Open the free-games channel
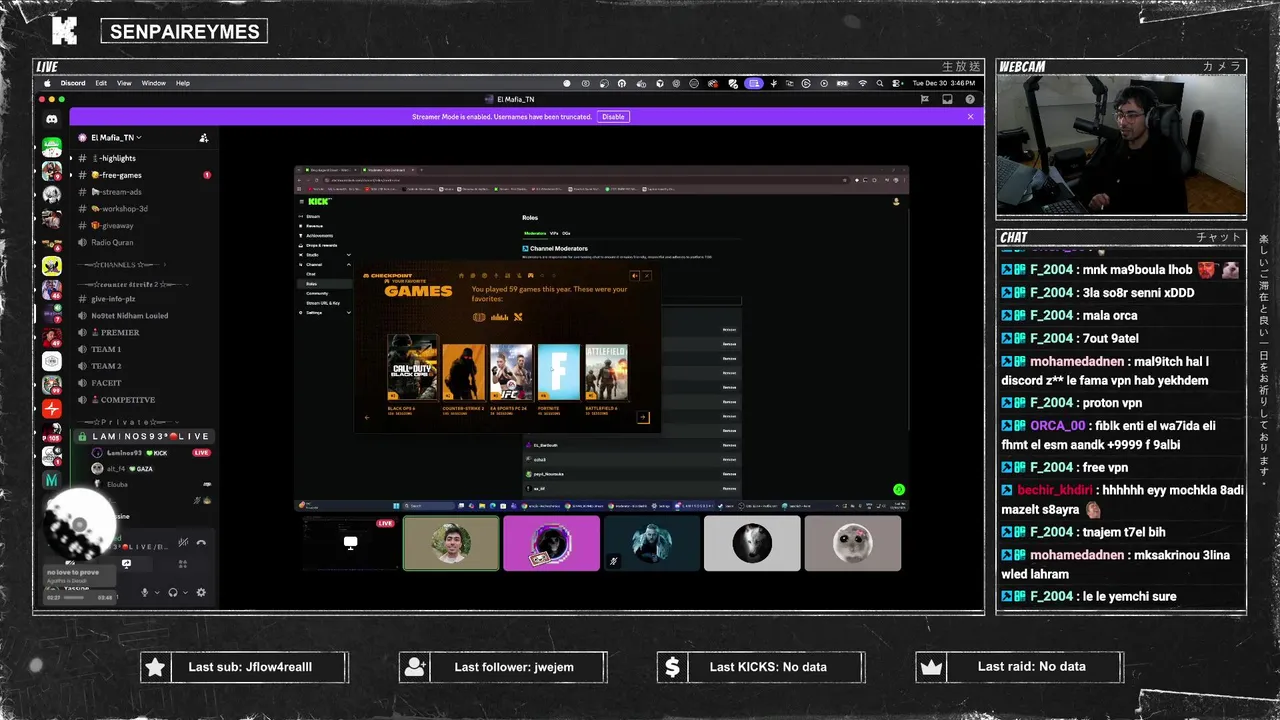The height and width of the screenshot is (720, 1280). tap(144, 175)
